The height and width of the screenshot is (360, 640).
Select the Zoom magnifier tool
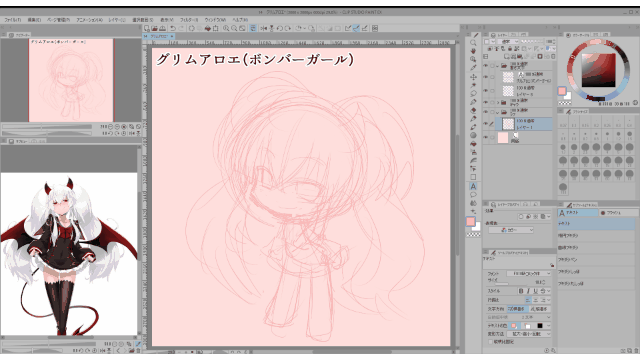tap(473, 42)
